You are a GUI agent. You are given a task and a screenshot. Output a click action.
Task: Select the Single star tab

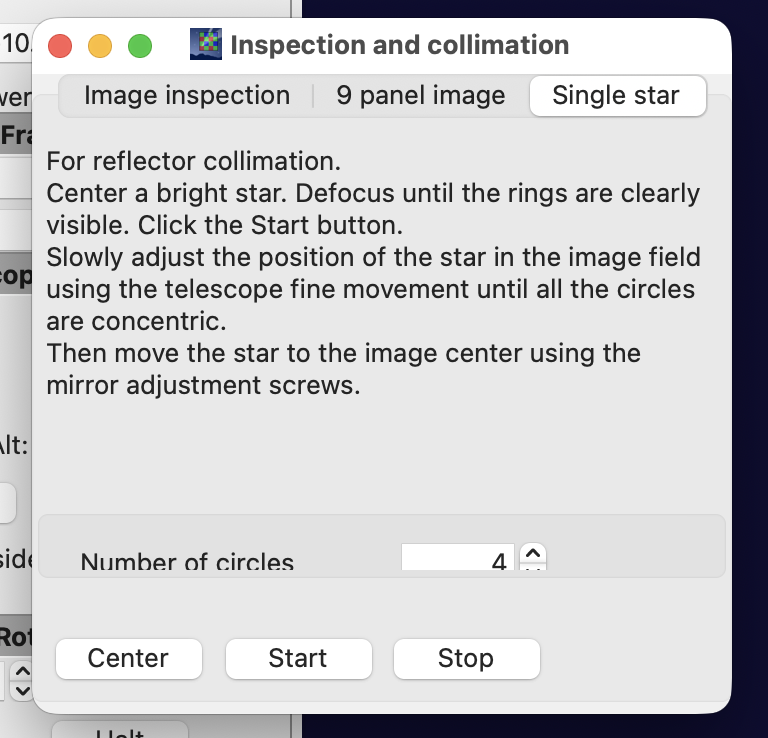coord(617,95)
